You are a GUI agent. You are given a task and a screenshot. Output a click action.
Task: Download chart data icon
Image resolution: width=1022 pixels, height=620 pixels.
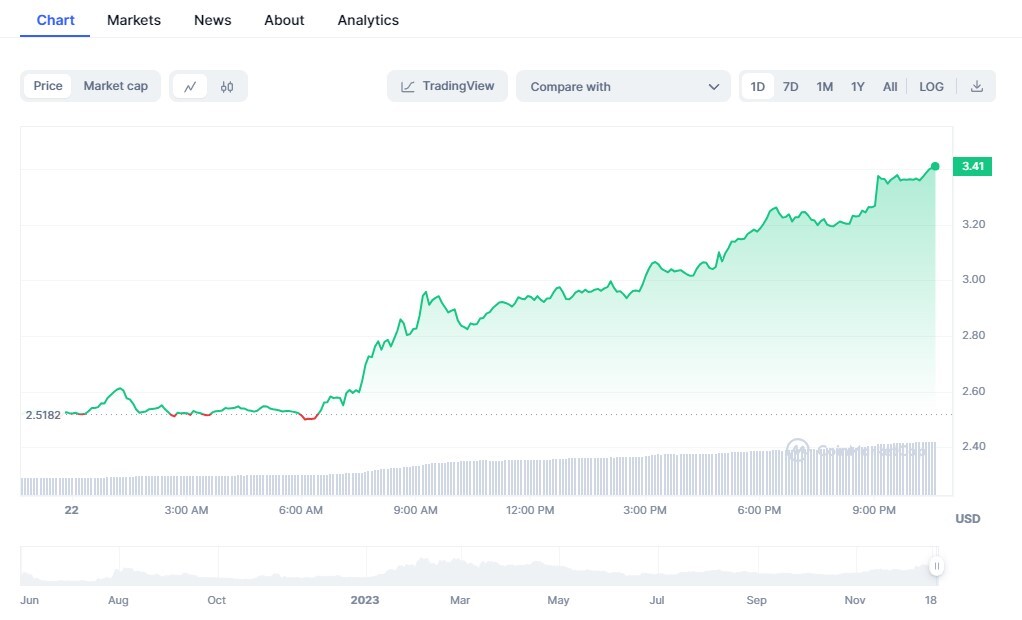point(976,86)
